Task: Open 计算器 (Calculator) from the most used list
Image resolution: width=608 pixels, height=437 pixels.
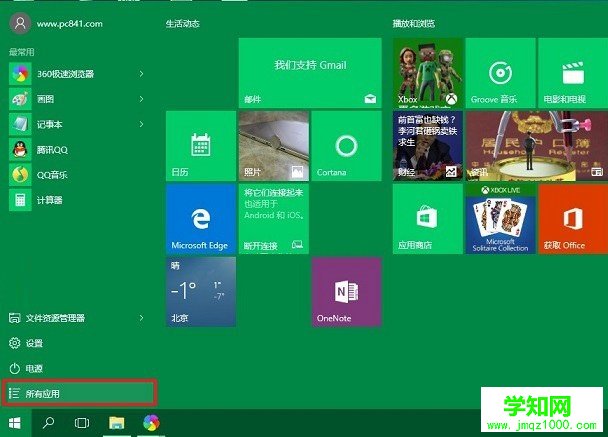Action: [76, 200]
